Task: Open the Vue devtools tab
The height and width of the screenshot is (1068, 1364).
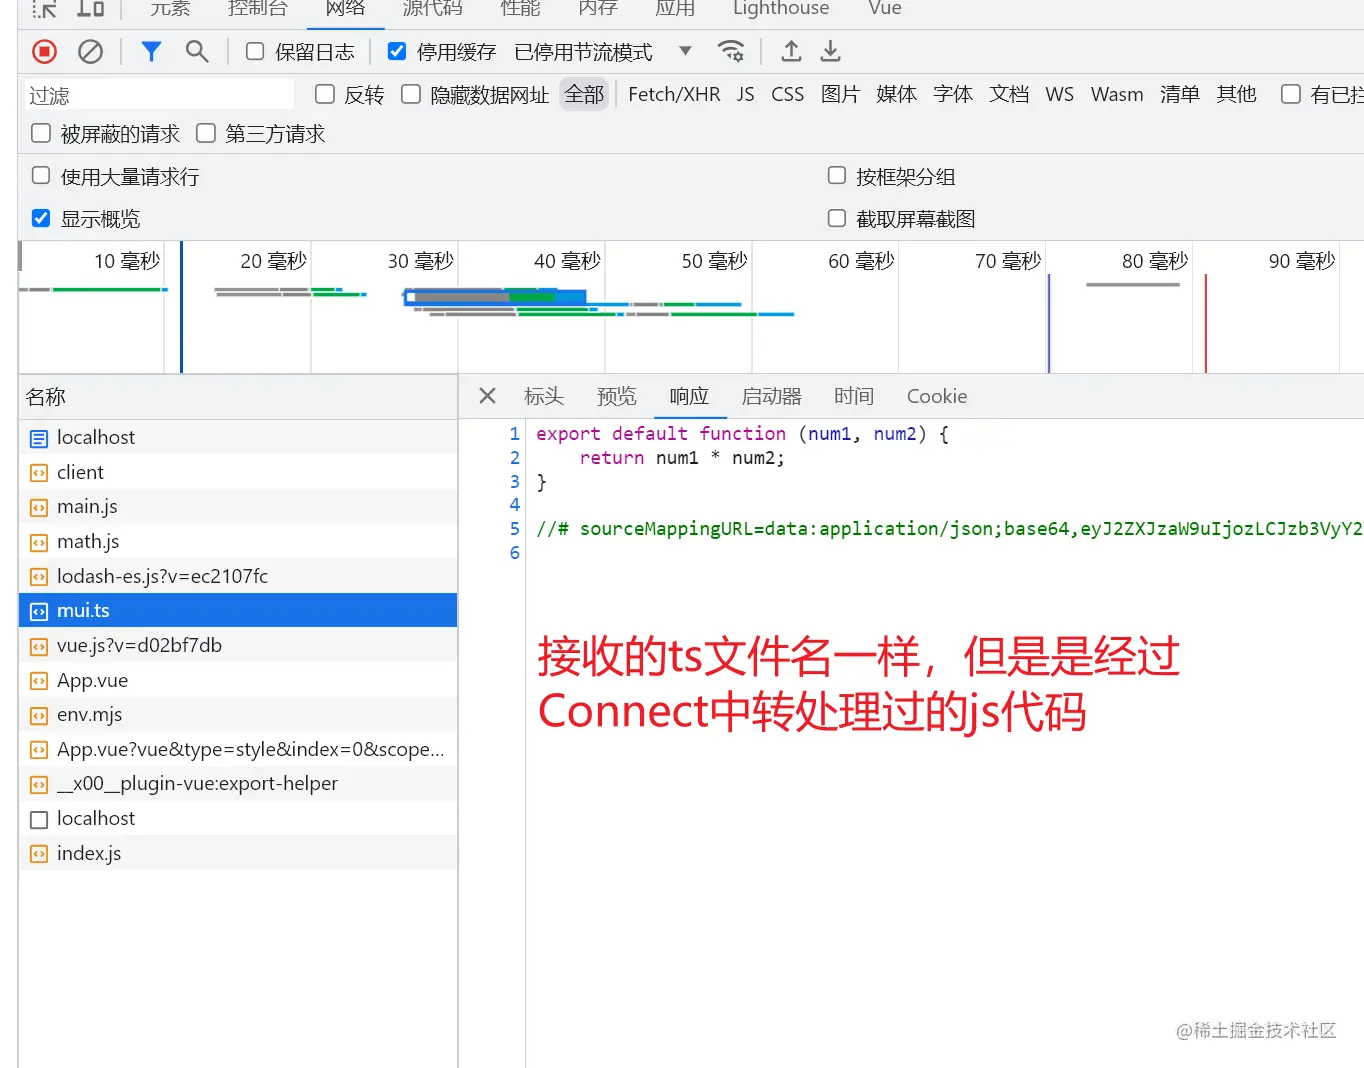Action: pos(885,8)
